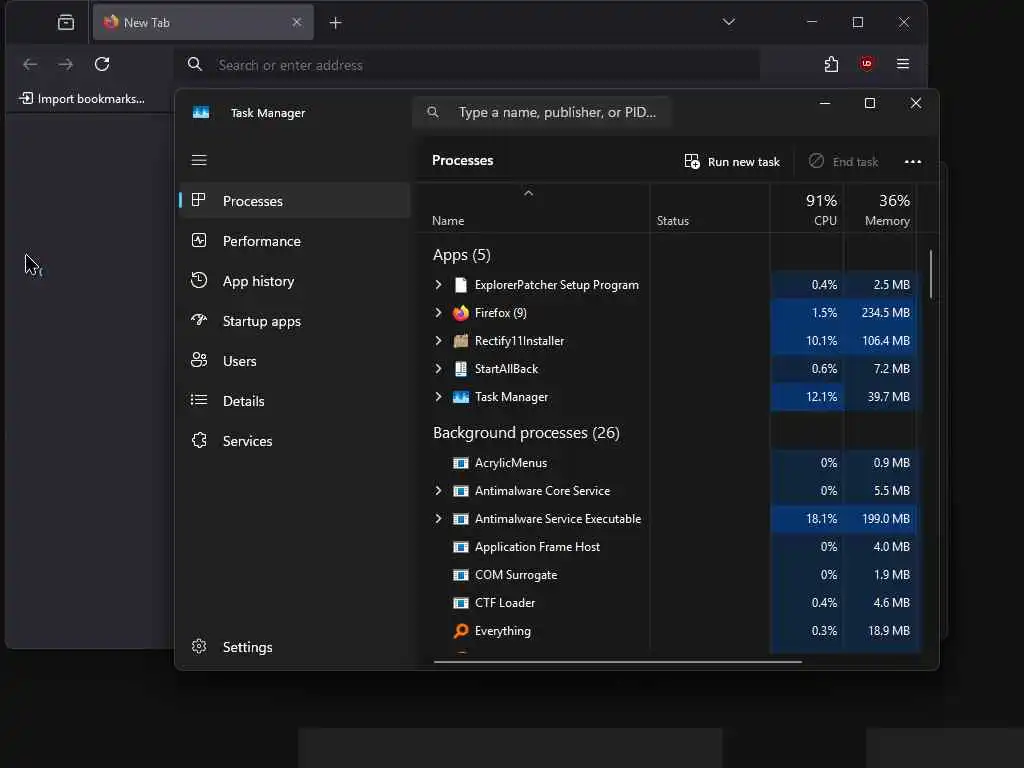This screenshot has width=1024, height=768.
Task: Click the Firefox process icon in Apps list
Action: pyautogui.click(x=460, y=313)
